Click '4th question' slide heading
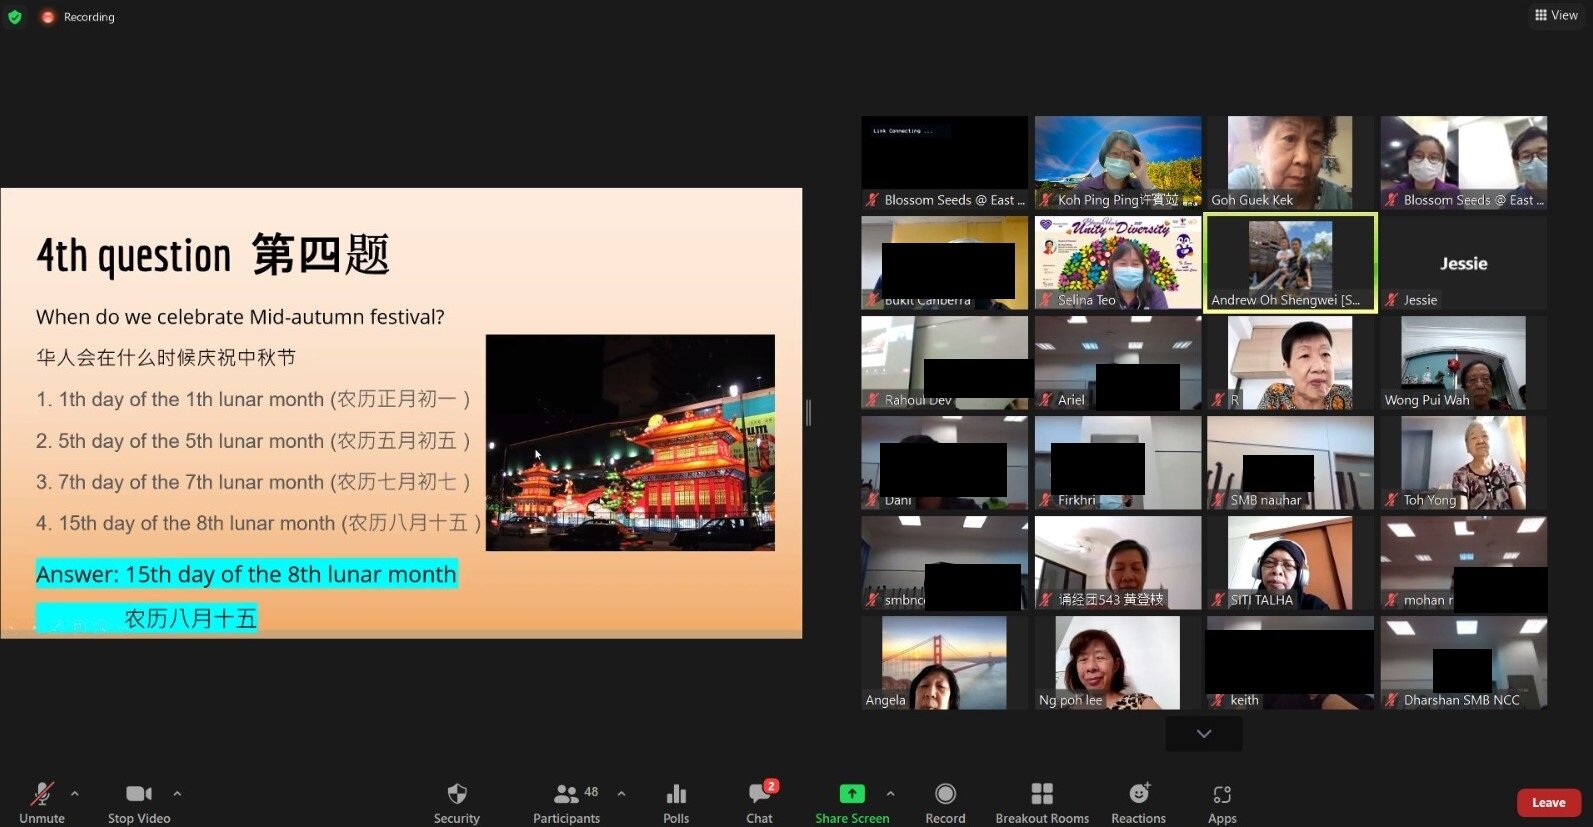This screenshot has width=1593, height=827. click(x=134, y=256)
